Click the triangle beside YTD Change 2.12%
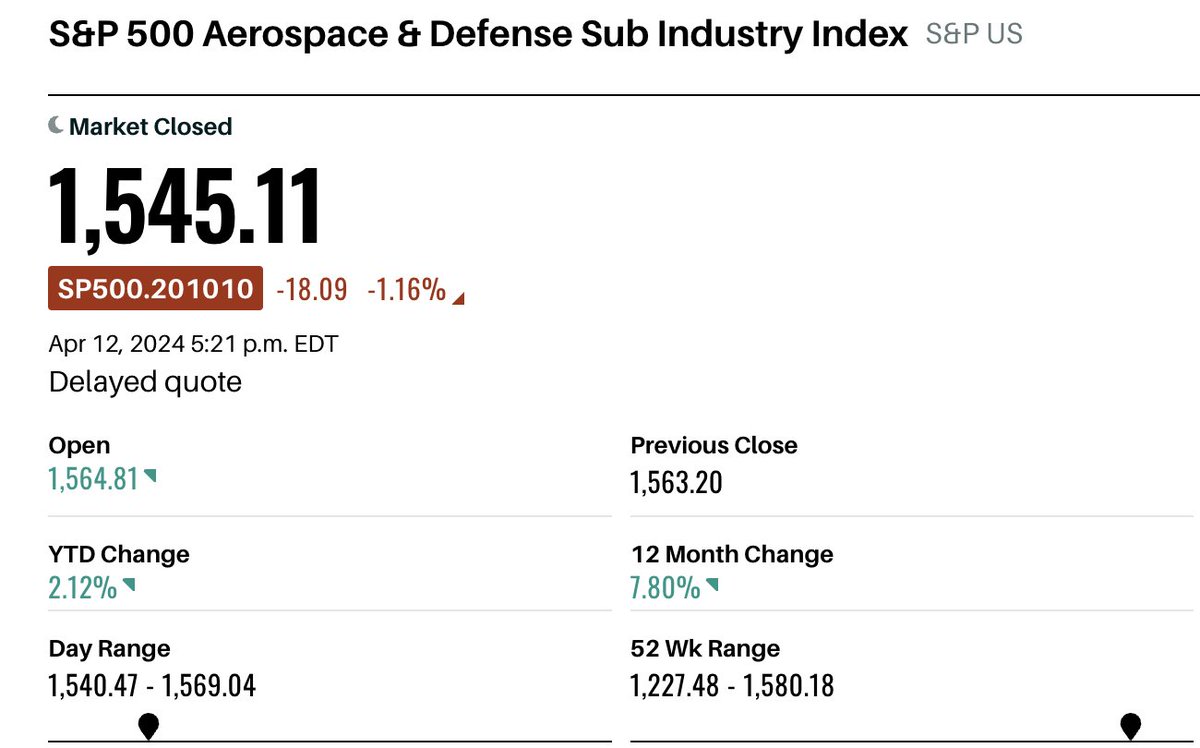Screen dimensions: 1200x748 (128, 584)
